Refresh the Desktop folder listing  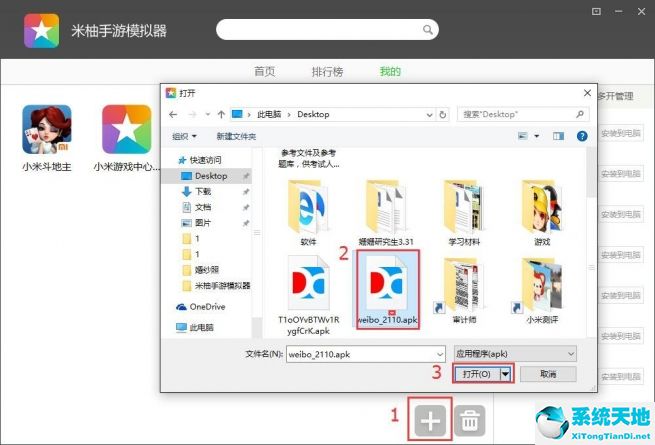point(443,114)
